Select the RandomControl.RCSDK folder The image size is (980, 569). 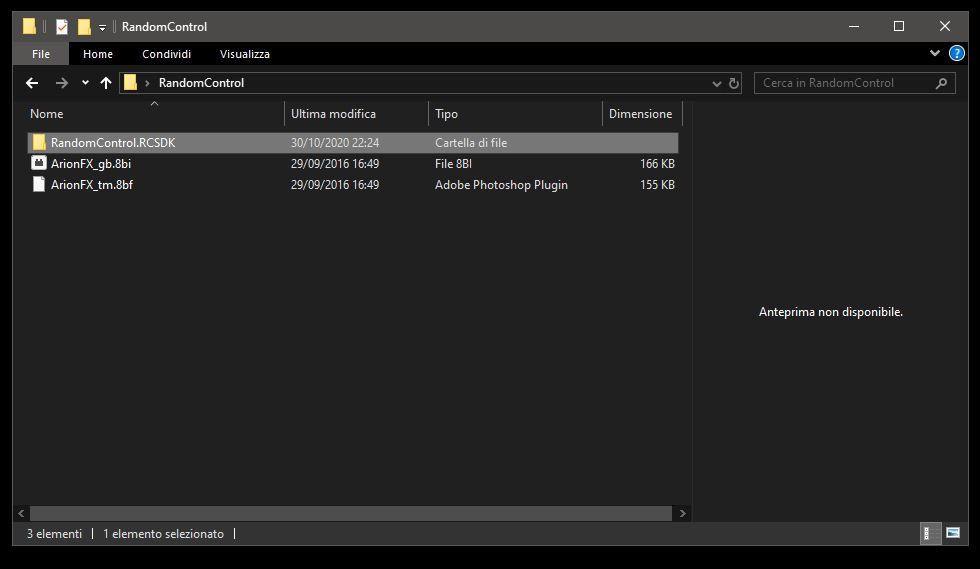[352, 143]
